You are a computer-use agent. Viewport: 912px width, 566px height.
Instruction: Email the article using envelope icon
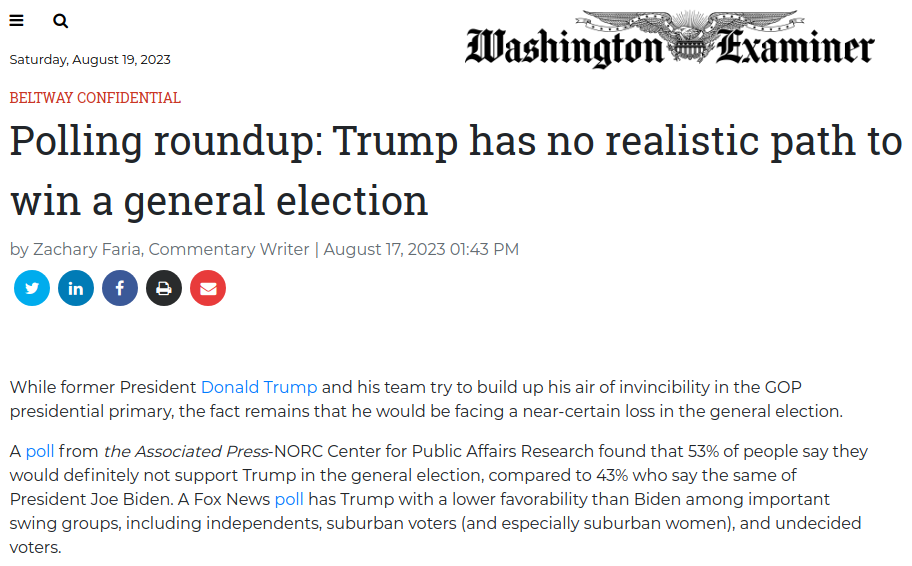tap(208, 288)
